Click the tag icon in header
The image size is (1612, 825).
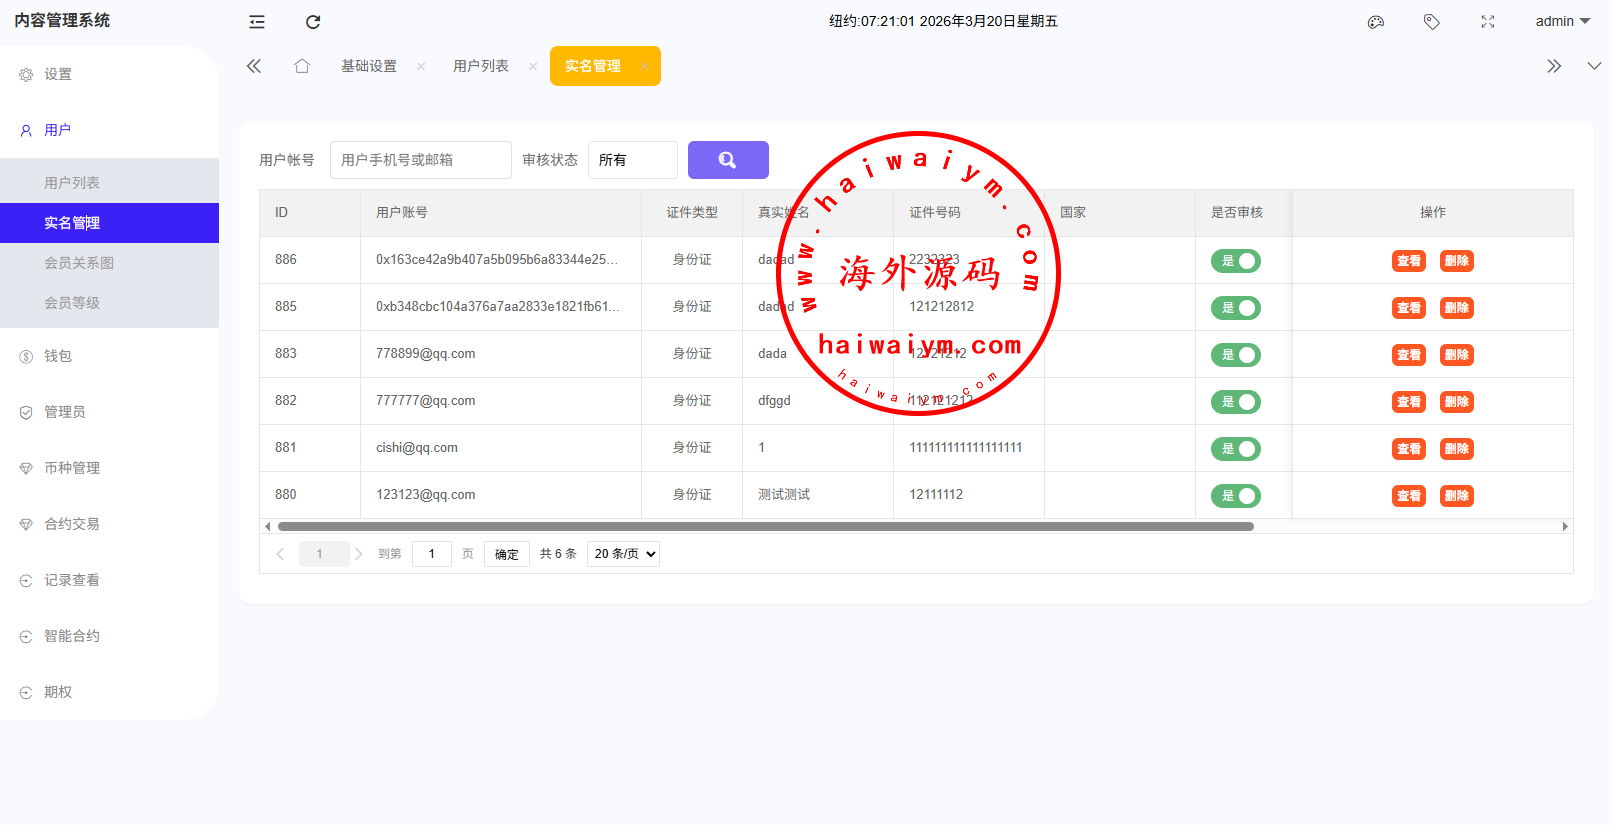coord(1432,22)
